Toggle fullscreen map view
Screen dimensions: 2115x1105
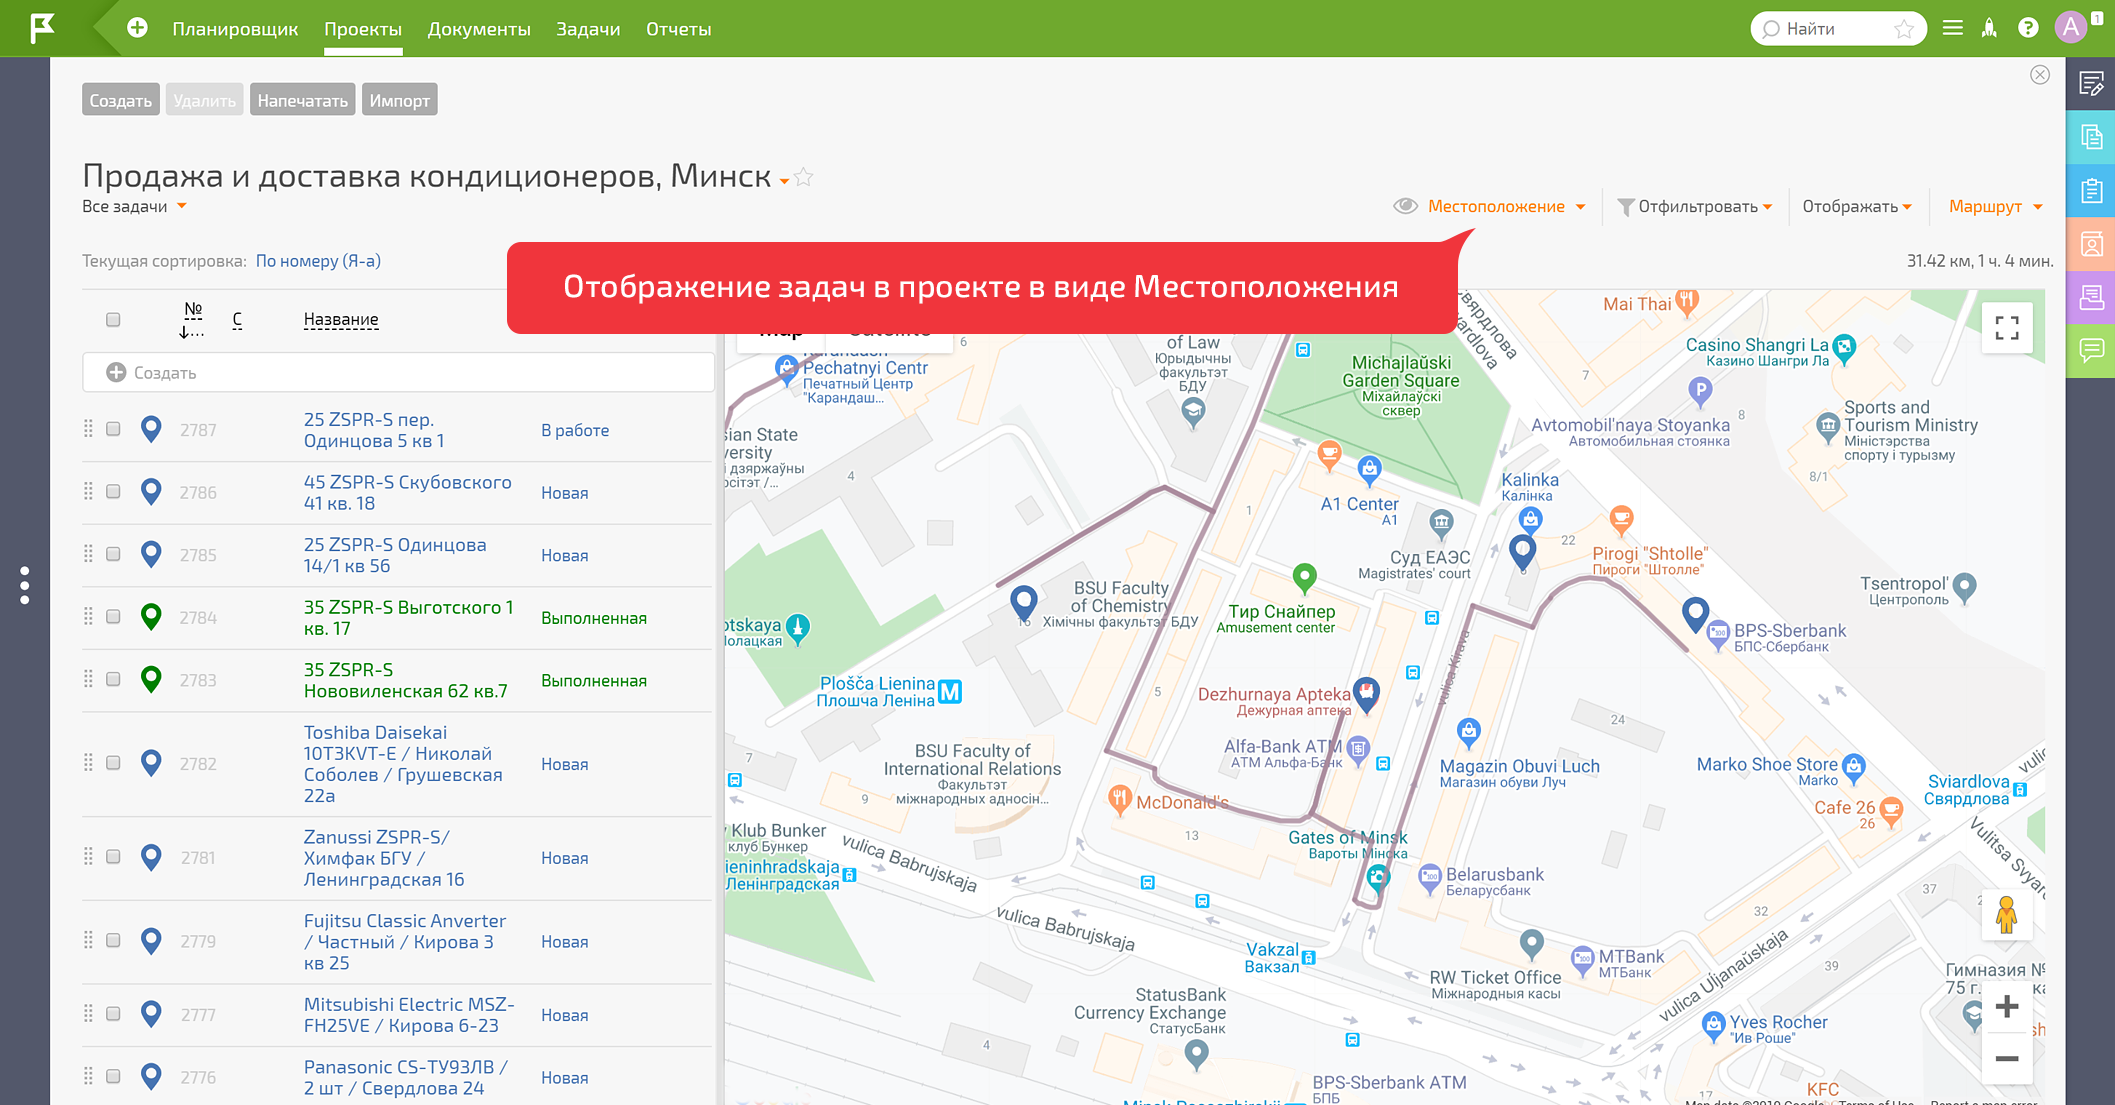click(2007, 328)
